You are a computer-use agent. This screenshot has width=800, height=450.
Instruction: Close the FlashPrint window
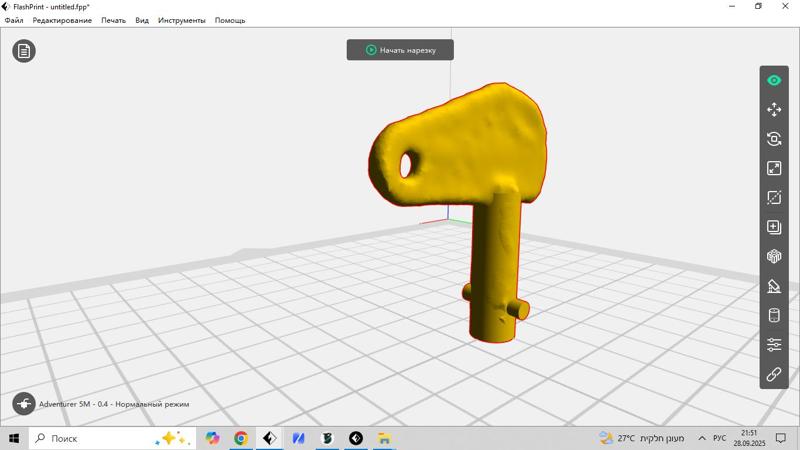[x=785, y=6]
